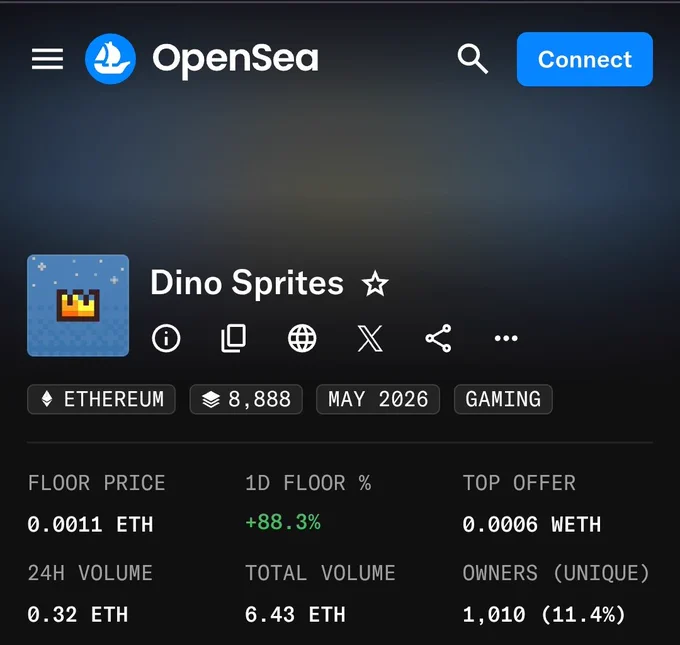This screenshot has width=680, height=645.
Task: Click the FLOOR PRICE label
Action: pyautogui.click(x=96, y=483)
